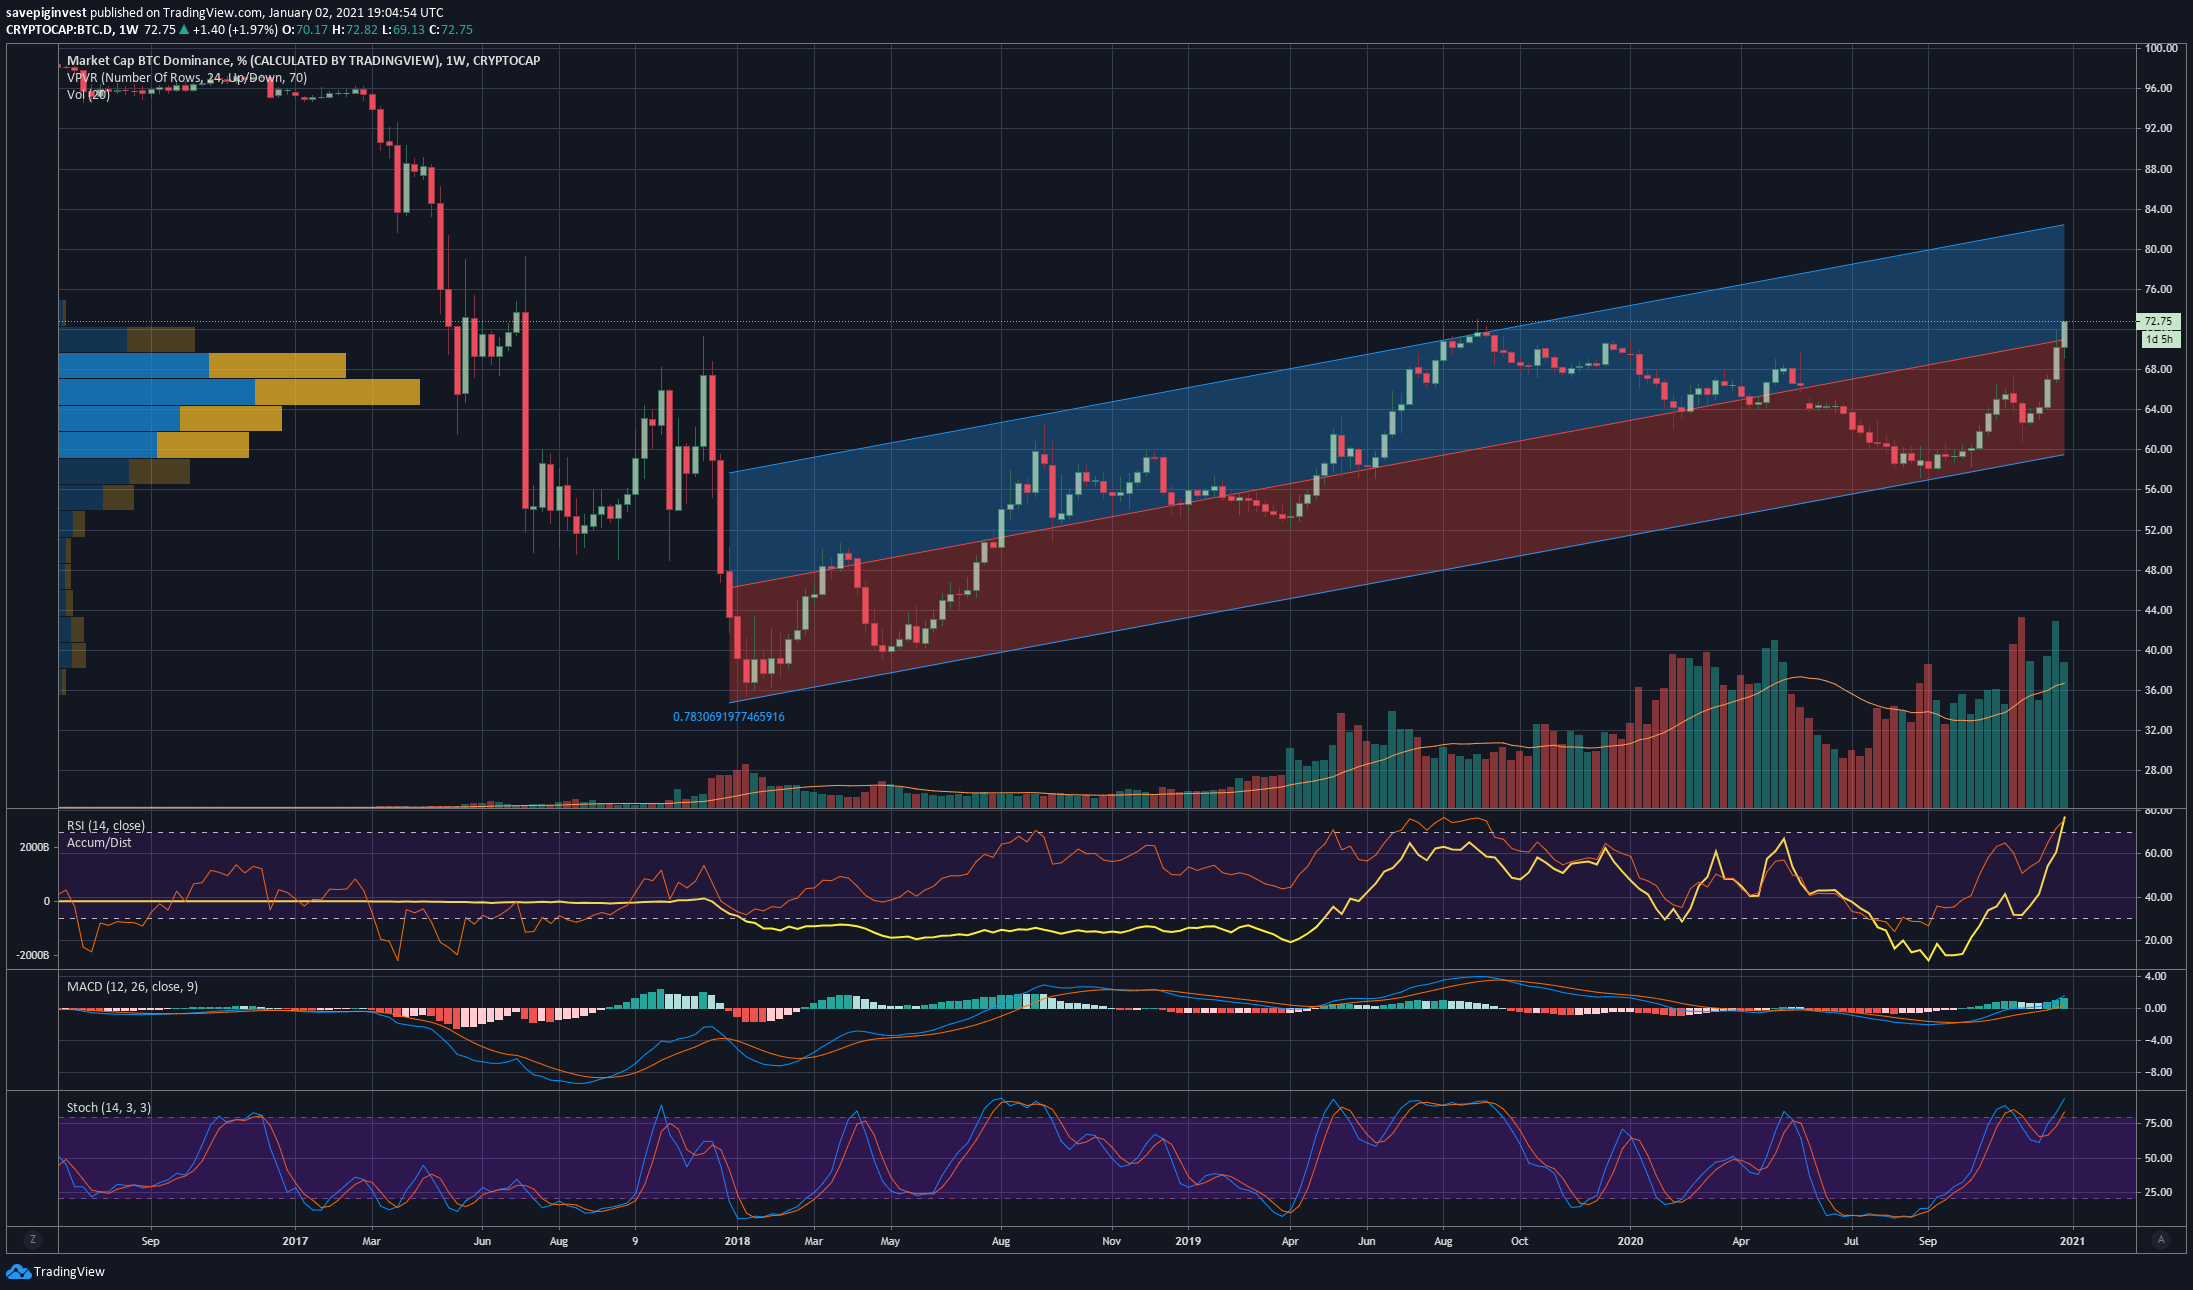
Task: Click the '1d 5h' bar countdown label
Action: click(2158, 339)
